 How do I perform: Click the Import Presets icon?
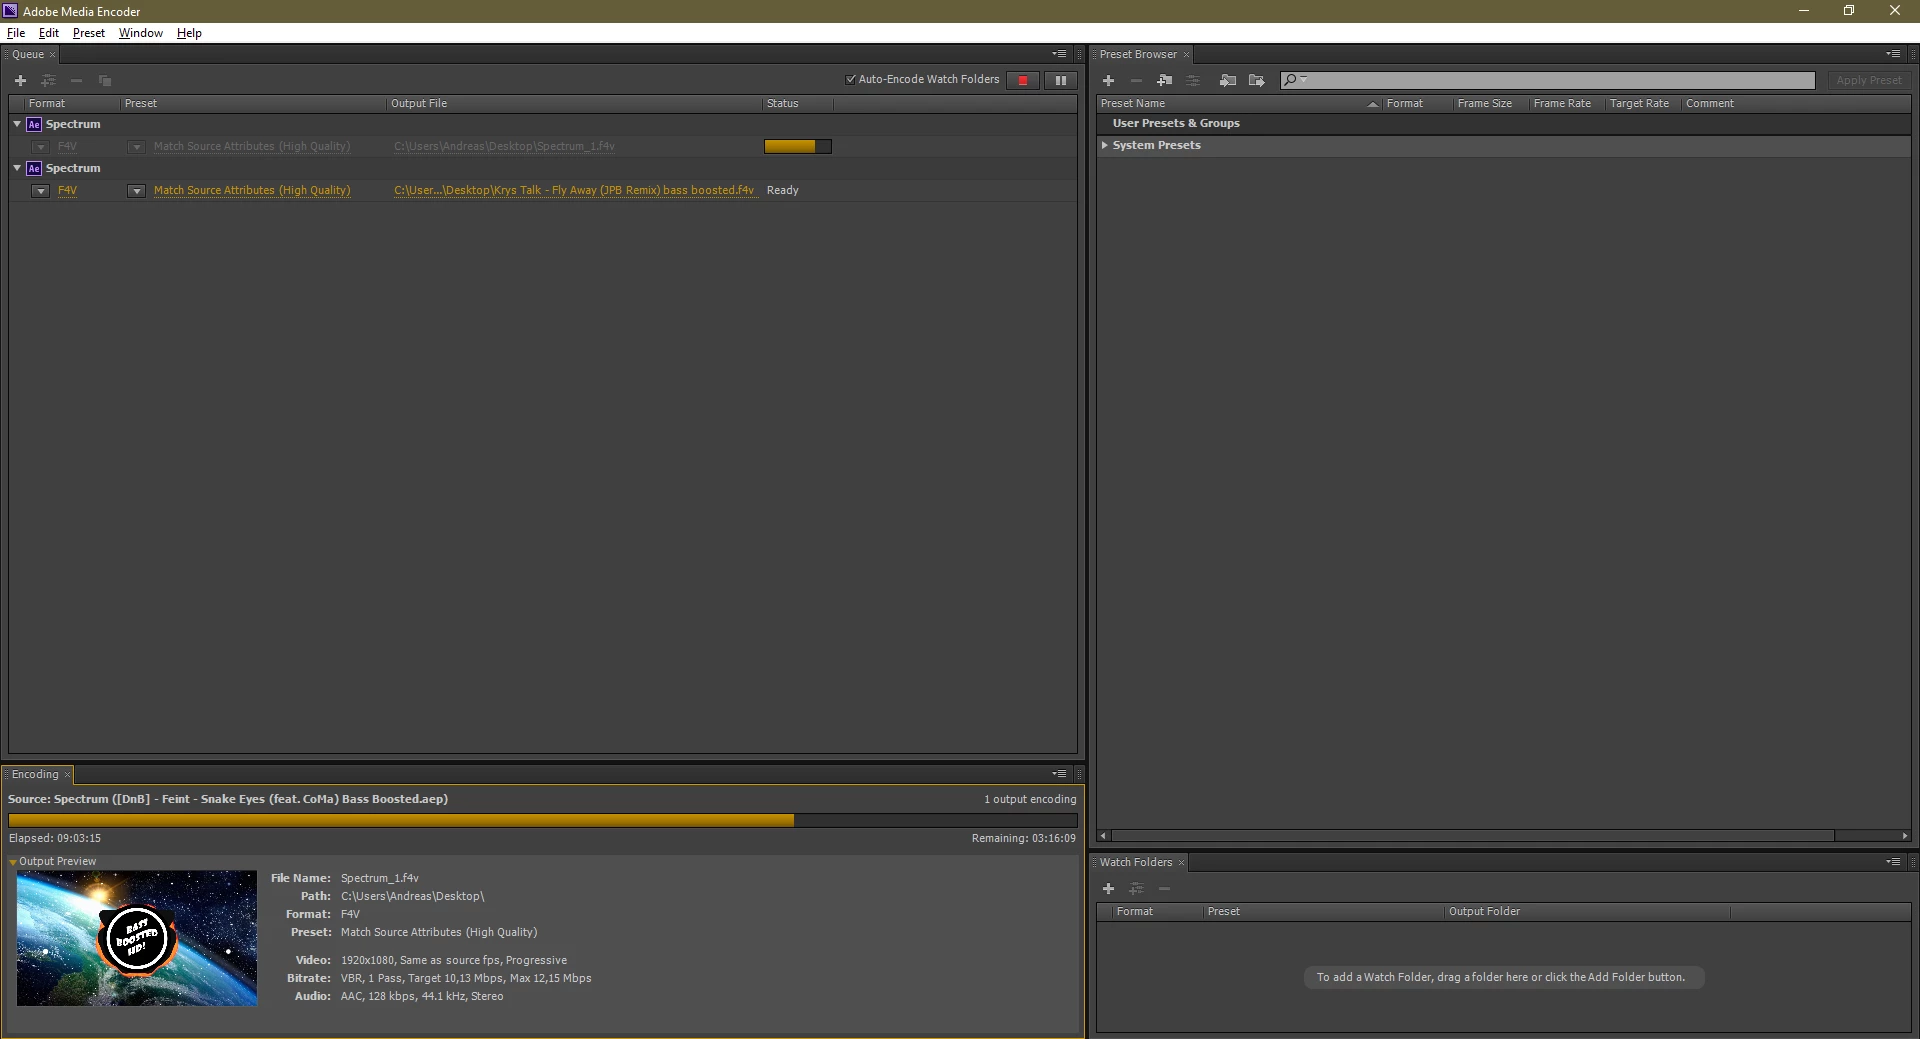1228,80
